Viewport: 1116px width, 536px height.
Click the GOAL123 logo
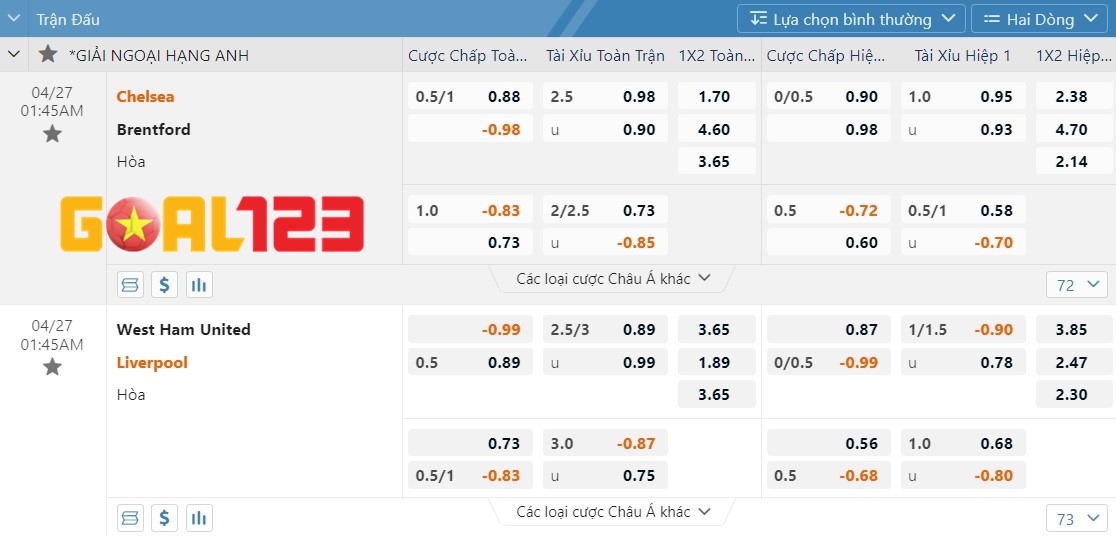212,224
